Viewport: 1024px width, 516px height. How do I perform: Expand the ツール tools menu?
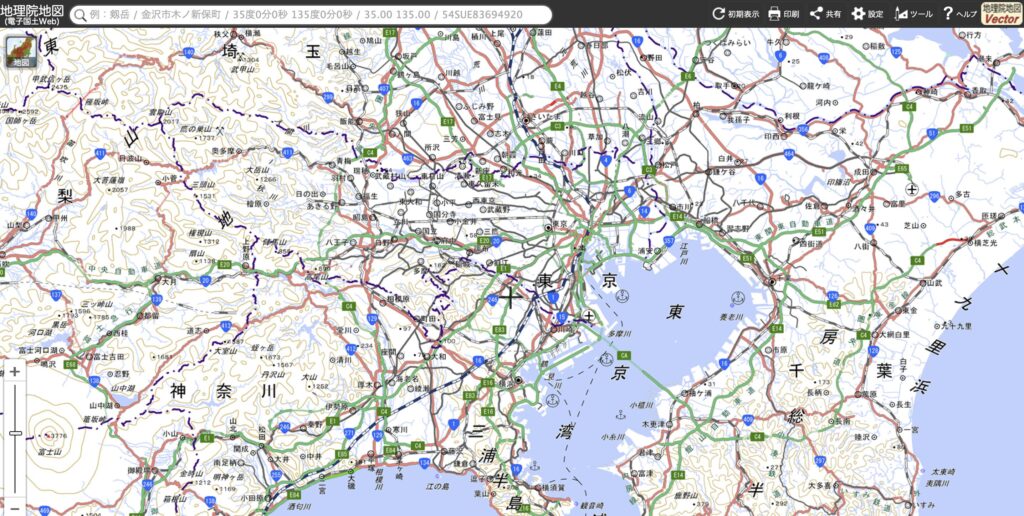[913, 14]
